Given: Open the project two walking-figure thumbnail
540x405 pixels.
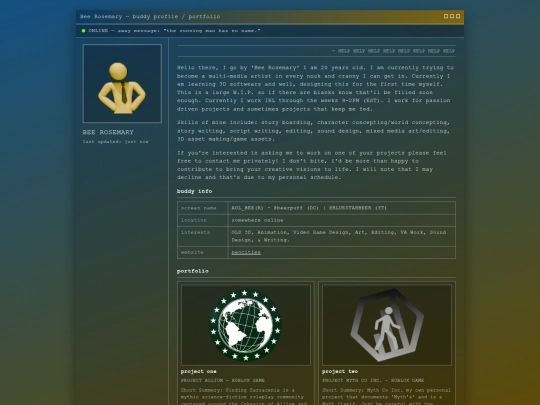Looking at the screenshot, I should (x=387, y=325).
